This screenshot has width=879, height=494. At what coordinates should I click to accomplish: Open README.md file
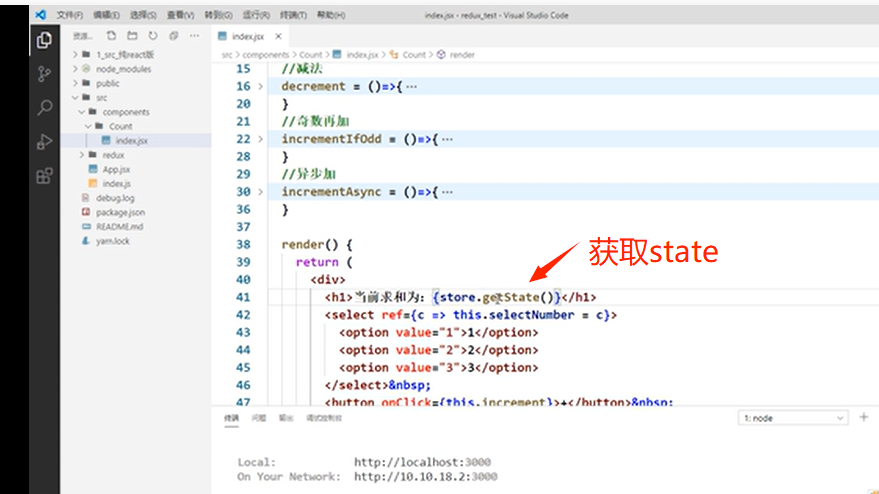(x=119, y=227)
